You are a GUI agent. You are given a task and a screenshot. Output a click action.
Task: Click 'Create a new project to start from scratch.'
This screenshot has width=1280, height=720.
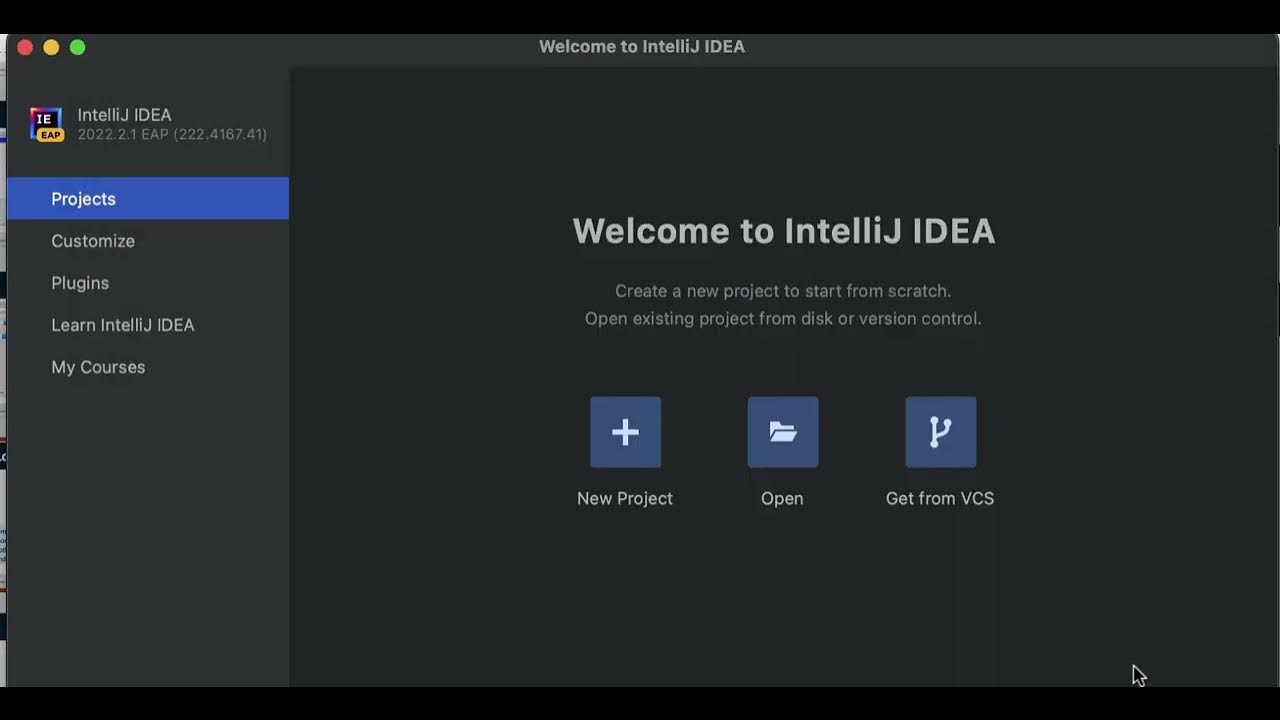tap(783, 291)
